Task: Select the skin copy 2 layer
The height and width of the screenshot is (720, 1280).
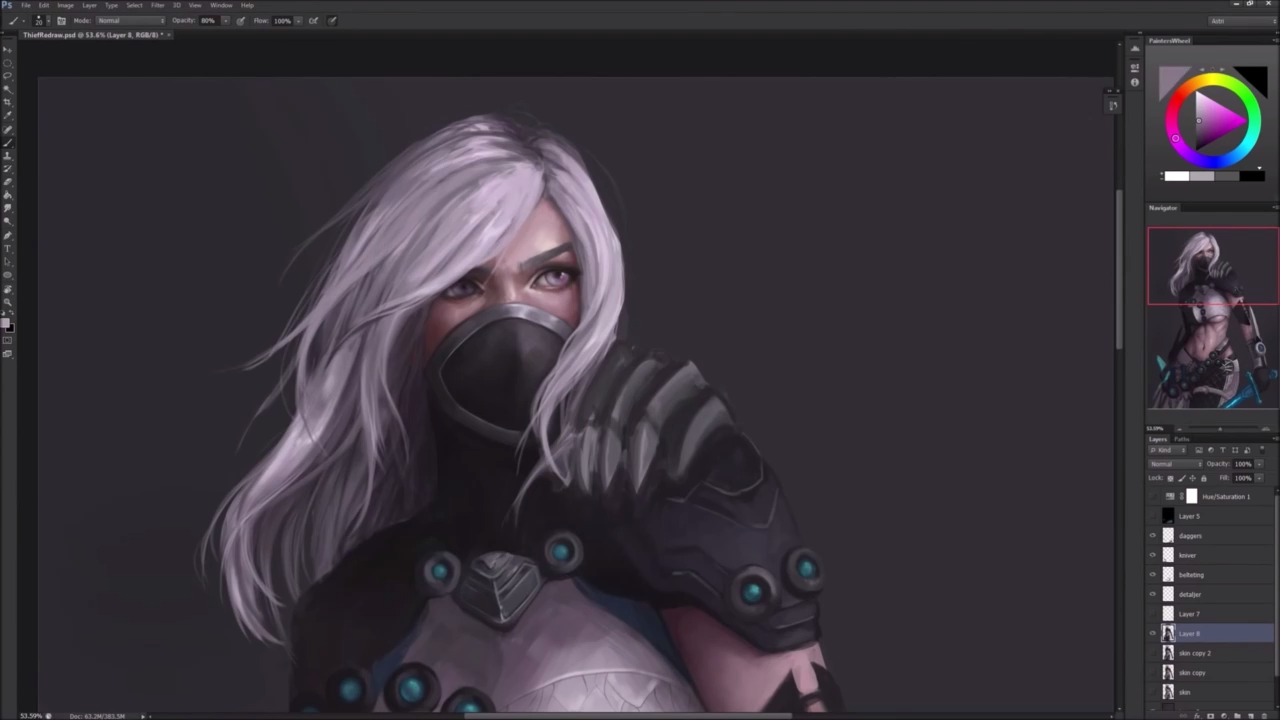Action: tap(1210, 653)
